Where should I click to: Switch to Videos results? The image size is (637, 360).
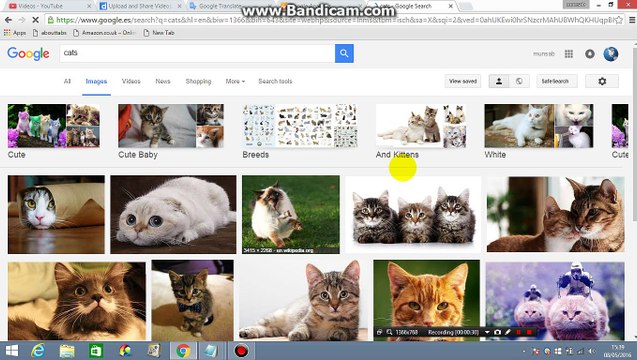[x=131, y=81]
